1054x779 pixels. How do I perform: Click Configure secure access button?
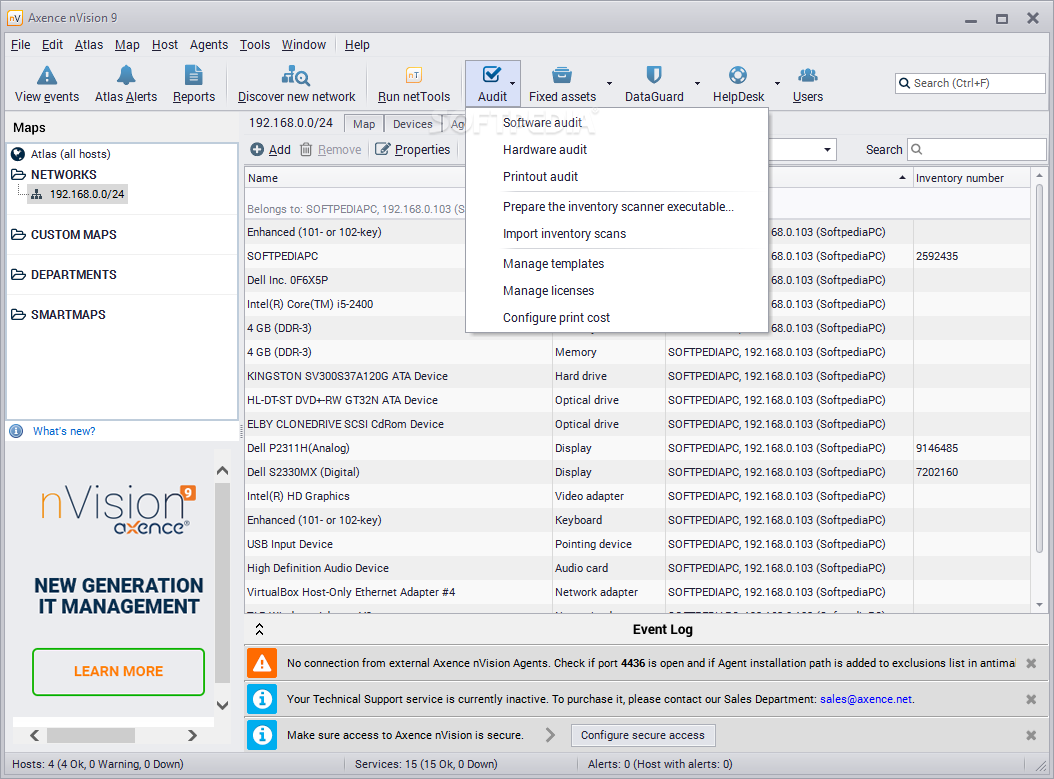643,735
